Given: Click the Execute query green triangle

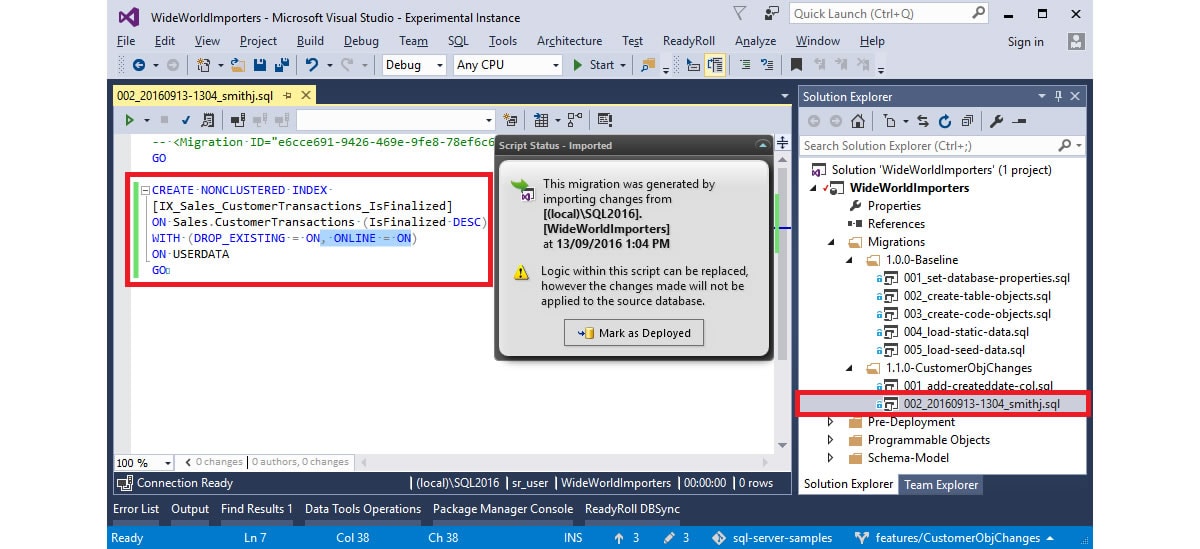Looking at the screenshot, I should coord(129,120).
